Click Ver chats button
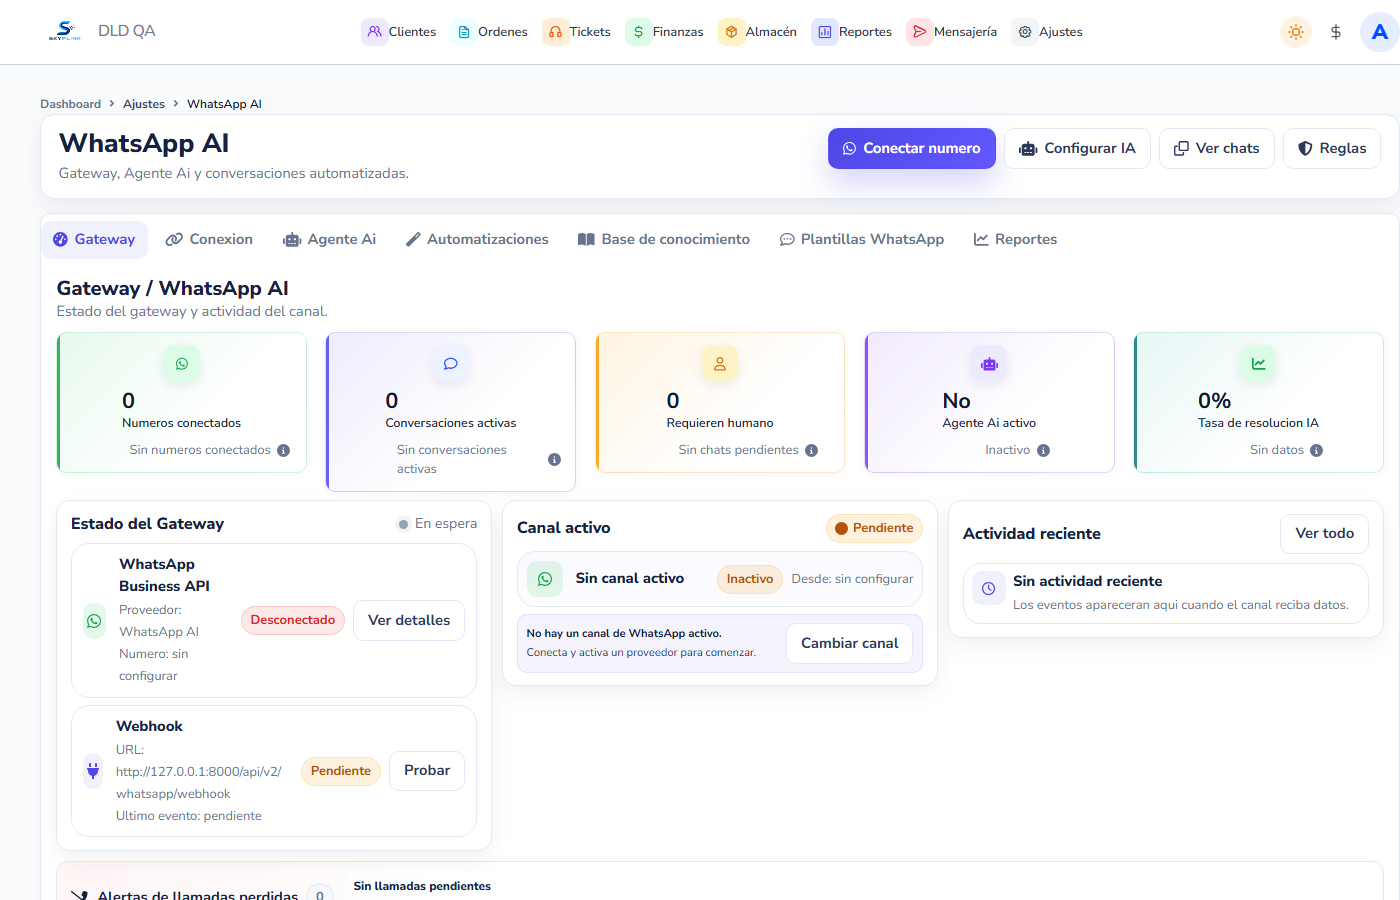The width and height of the screenshot is (1400, 900). click(x=1217, y=148)
